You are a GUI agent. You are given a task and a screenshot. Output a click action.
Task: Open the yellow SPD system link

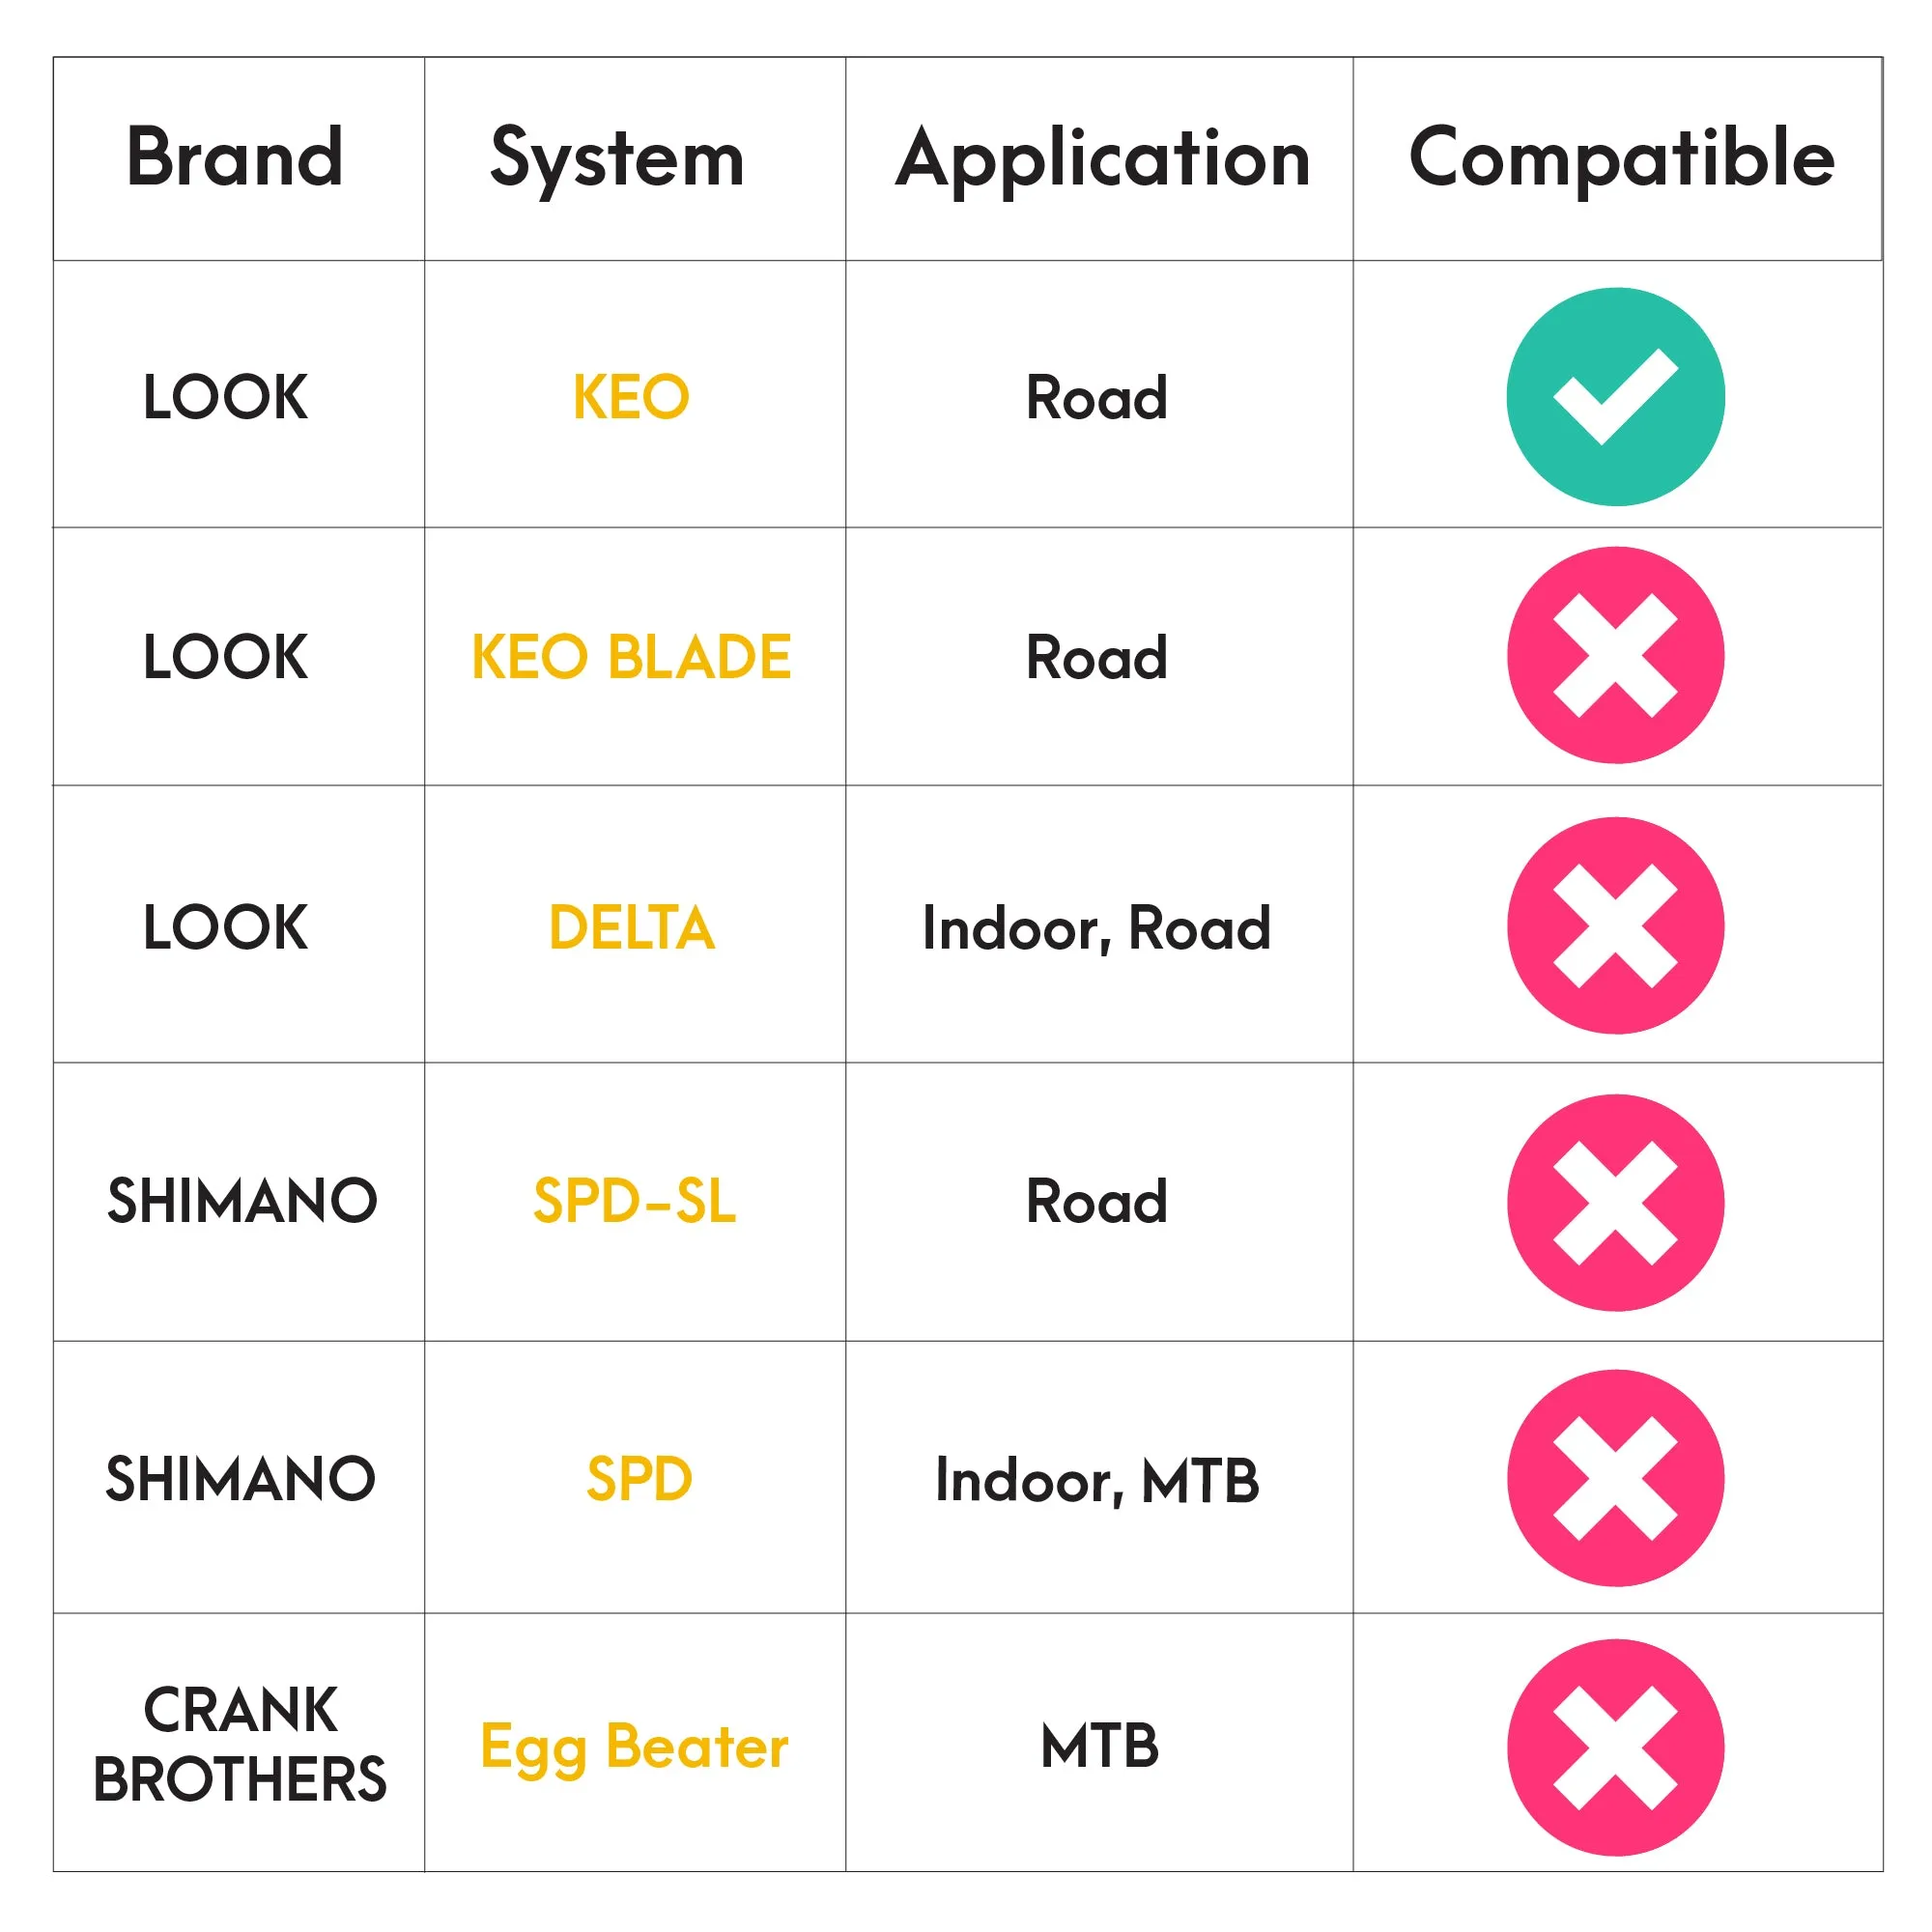tap(639, 1479)
